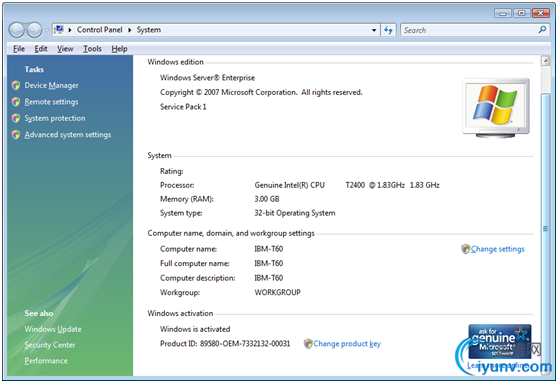Click the 32-bit Operating System value

[295, 213]
